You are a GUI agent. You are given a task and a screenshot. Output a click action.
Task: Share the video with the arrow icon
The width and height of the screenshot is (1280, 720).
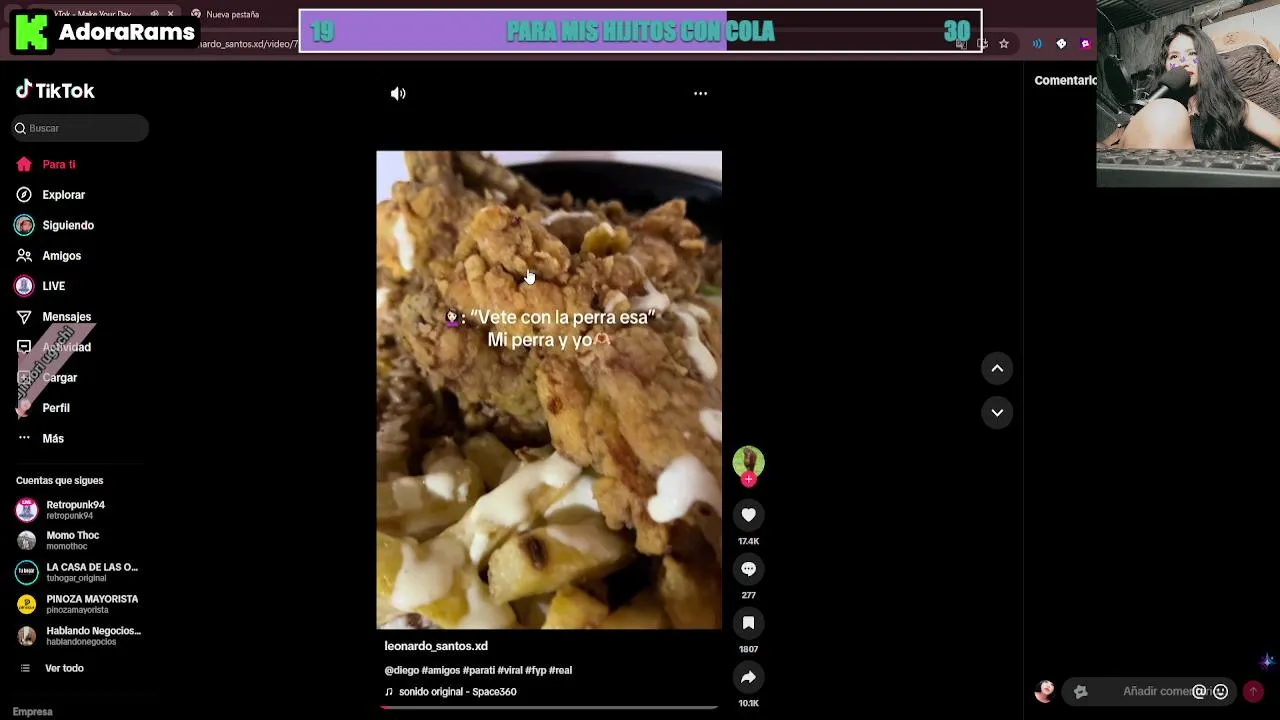click(x=748, y=677)
